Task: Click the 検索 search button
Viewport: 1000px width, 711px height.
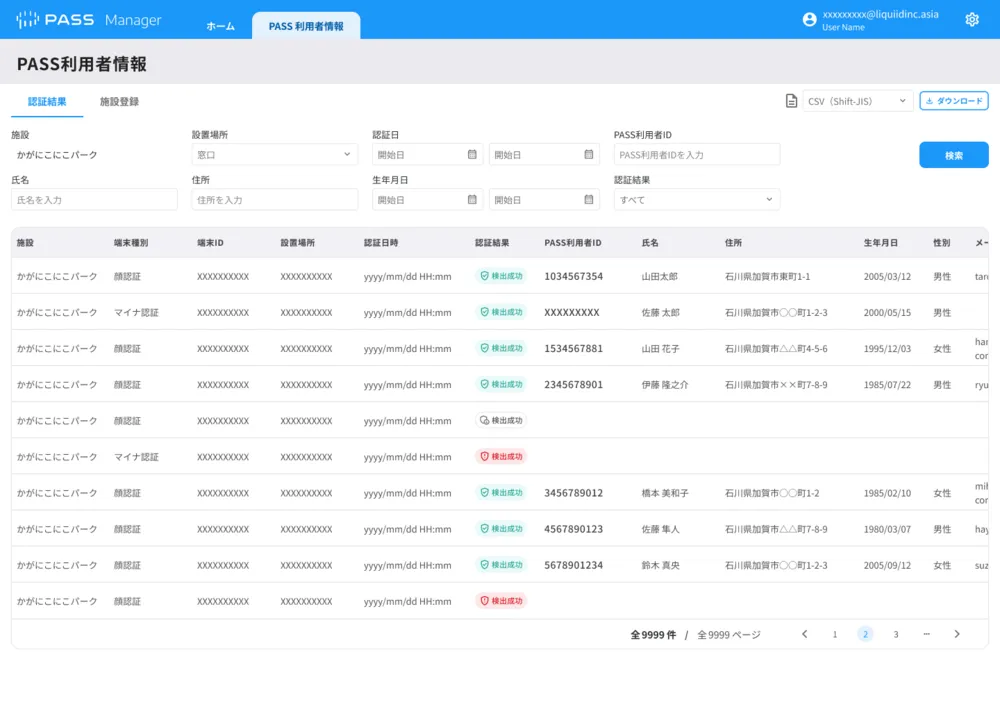Action: 953,155
